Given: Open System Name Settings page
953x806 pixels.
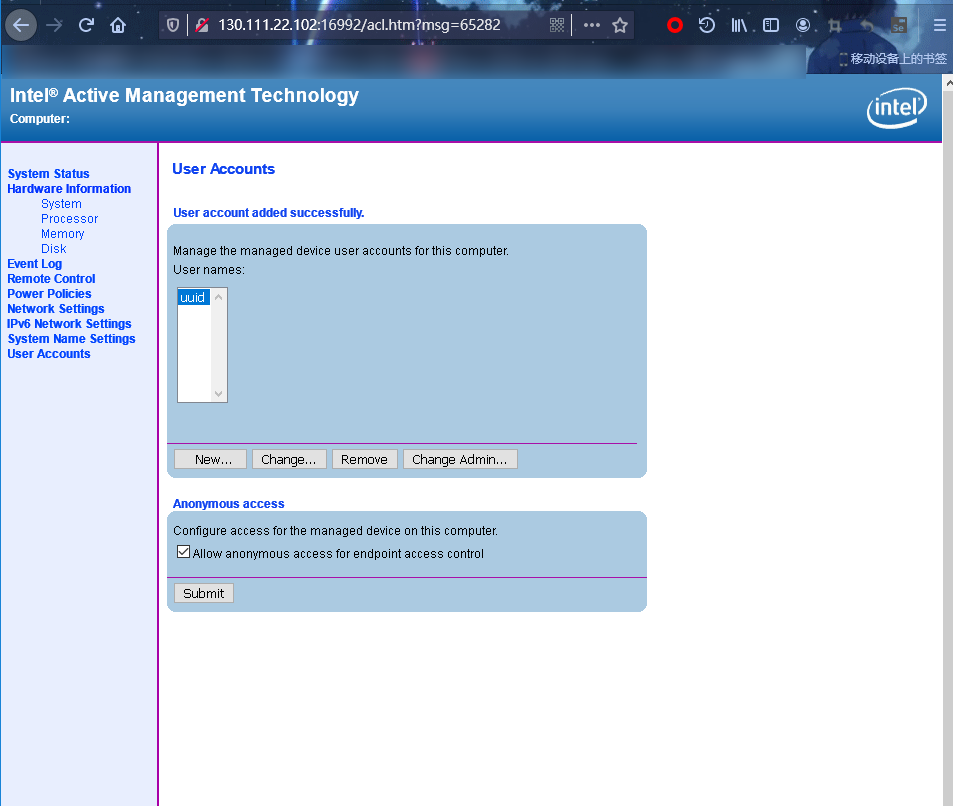Looking at the screenshot, I should 71,339.
